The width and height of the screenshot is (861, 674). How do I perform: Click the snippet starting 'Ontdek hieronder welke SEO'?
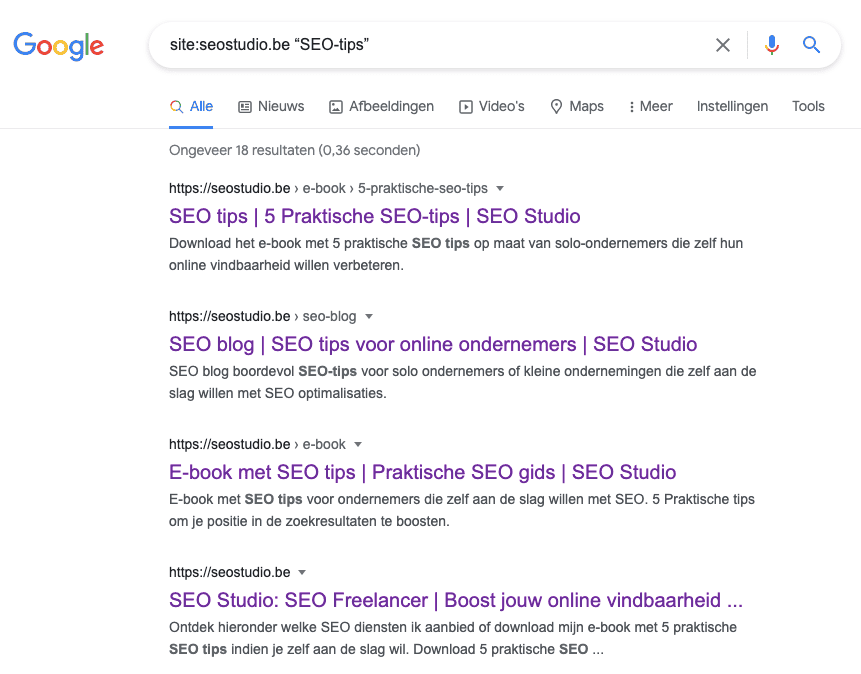tap(453, 638)
